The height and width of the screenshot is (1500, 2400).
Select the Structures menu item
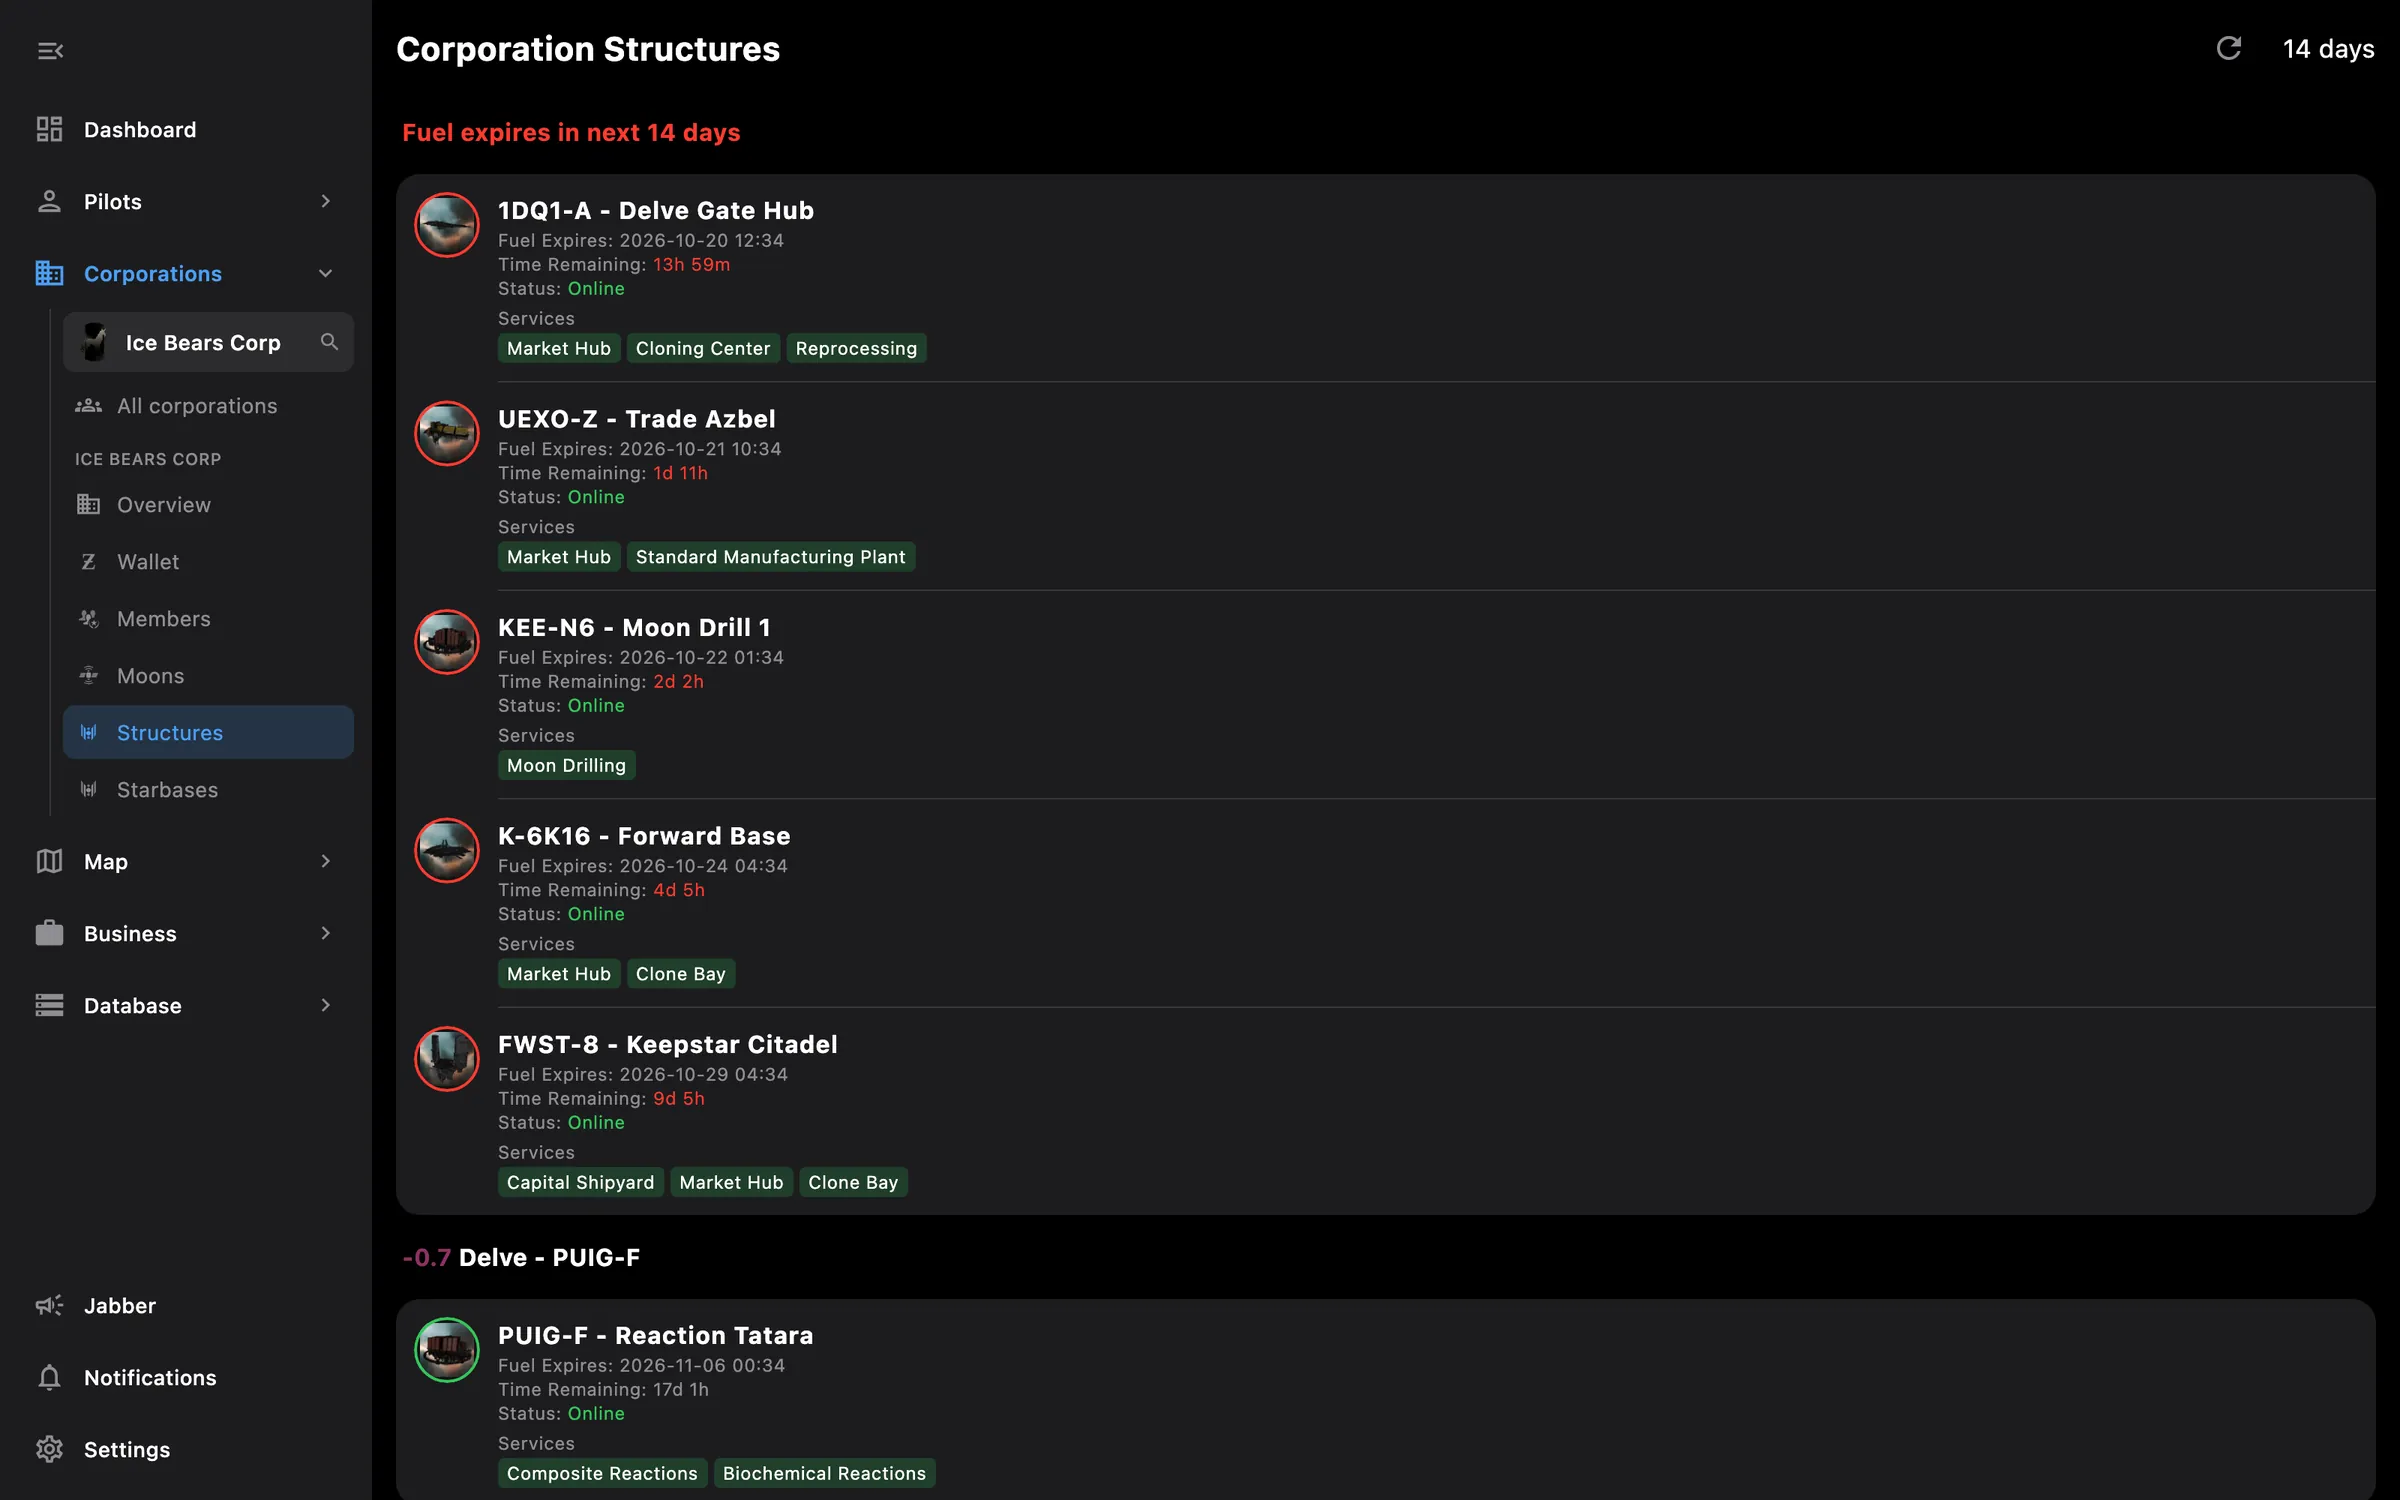pyautogui.click(x=208, y=732)
